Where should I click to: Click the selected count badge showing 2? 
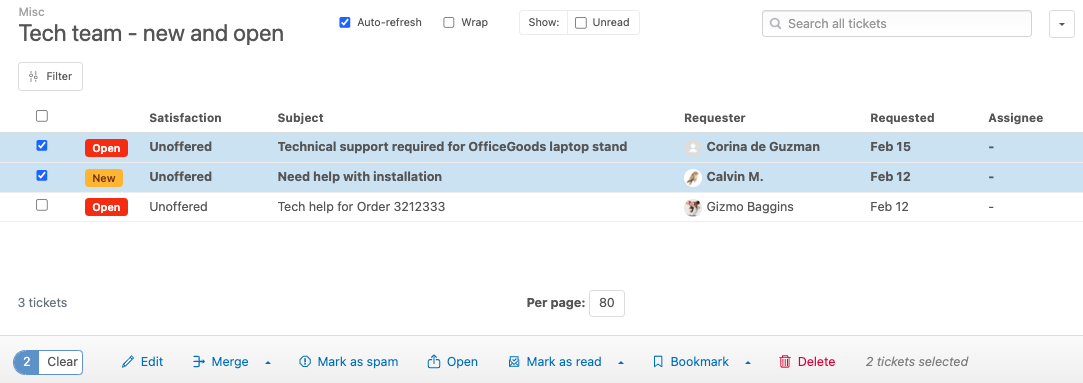click(x=27, y=362)
